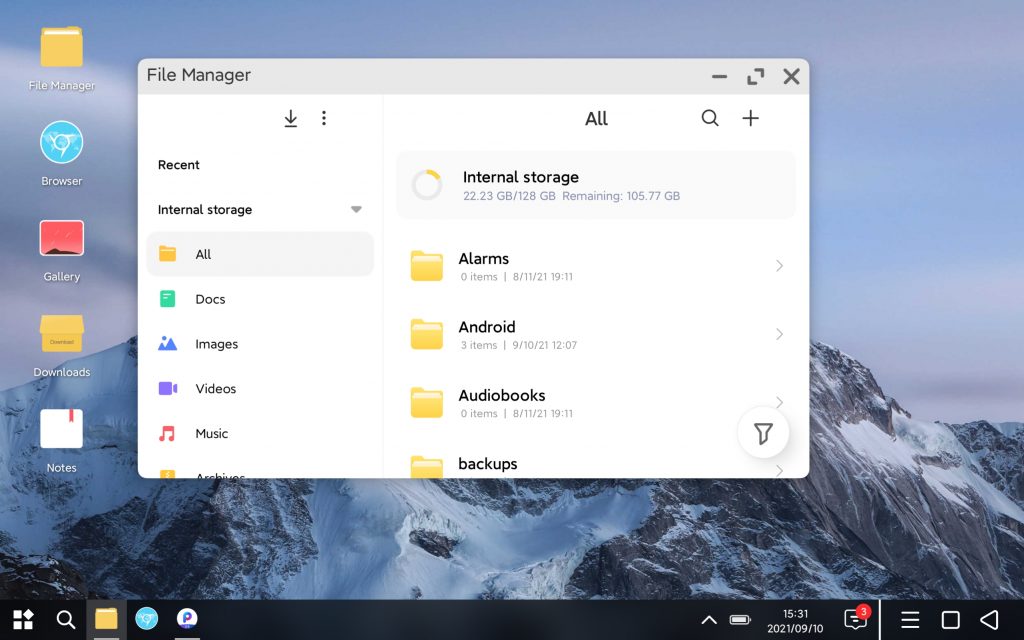This screenshot has height=640, width=1024.
Task: Open the three-dot more options menu
Action: click(x=324, y=119)
